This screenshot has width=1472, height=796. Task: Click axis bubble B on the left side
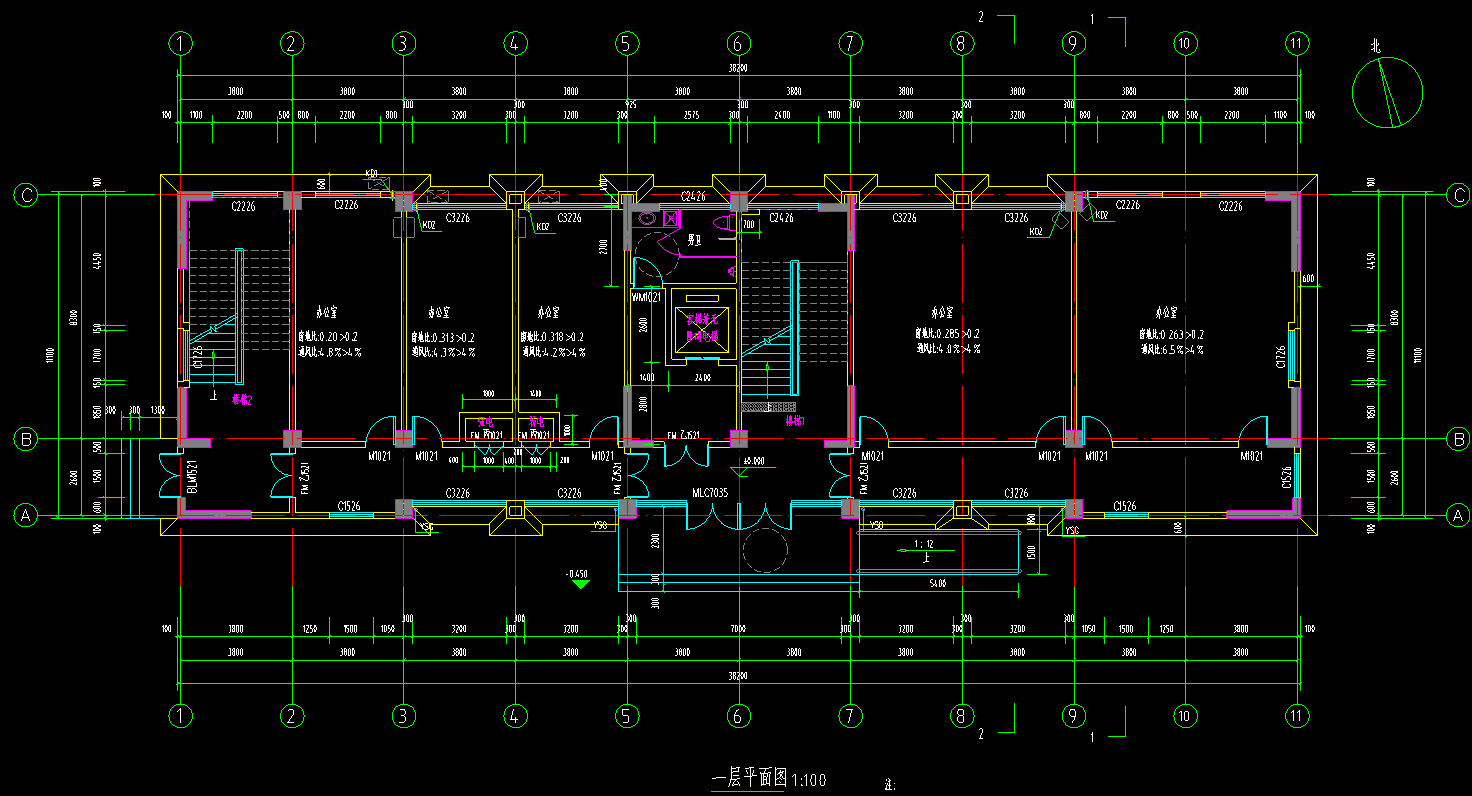point(26,438)
